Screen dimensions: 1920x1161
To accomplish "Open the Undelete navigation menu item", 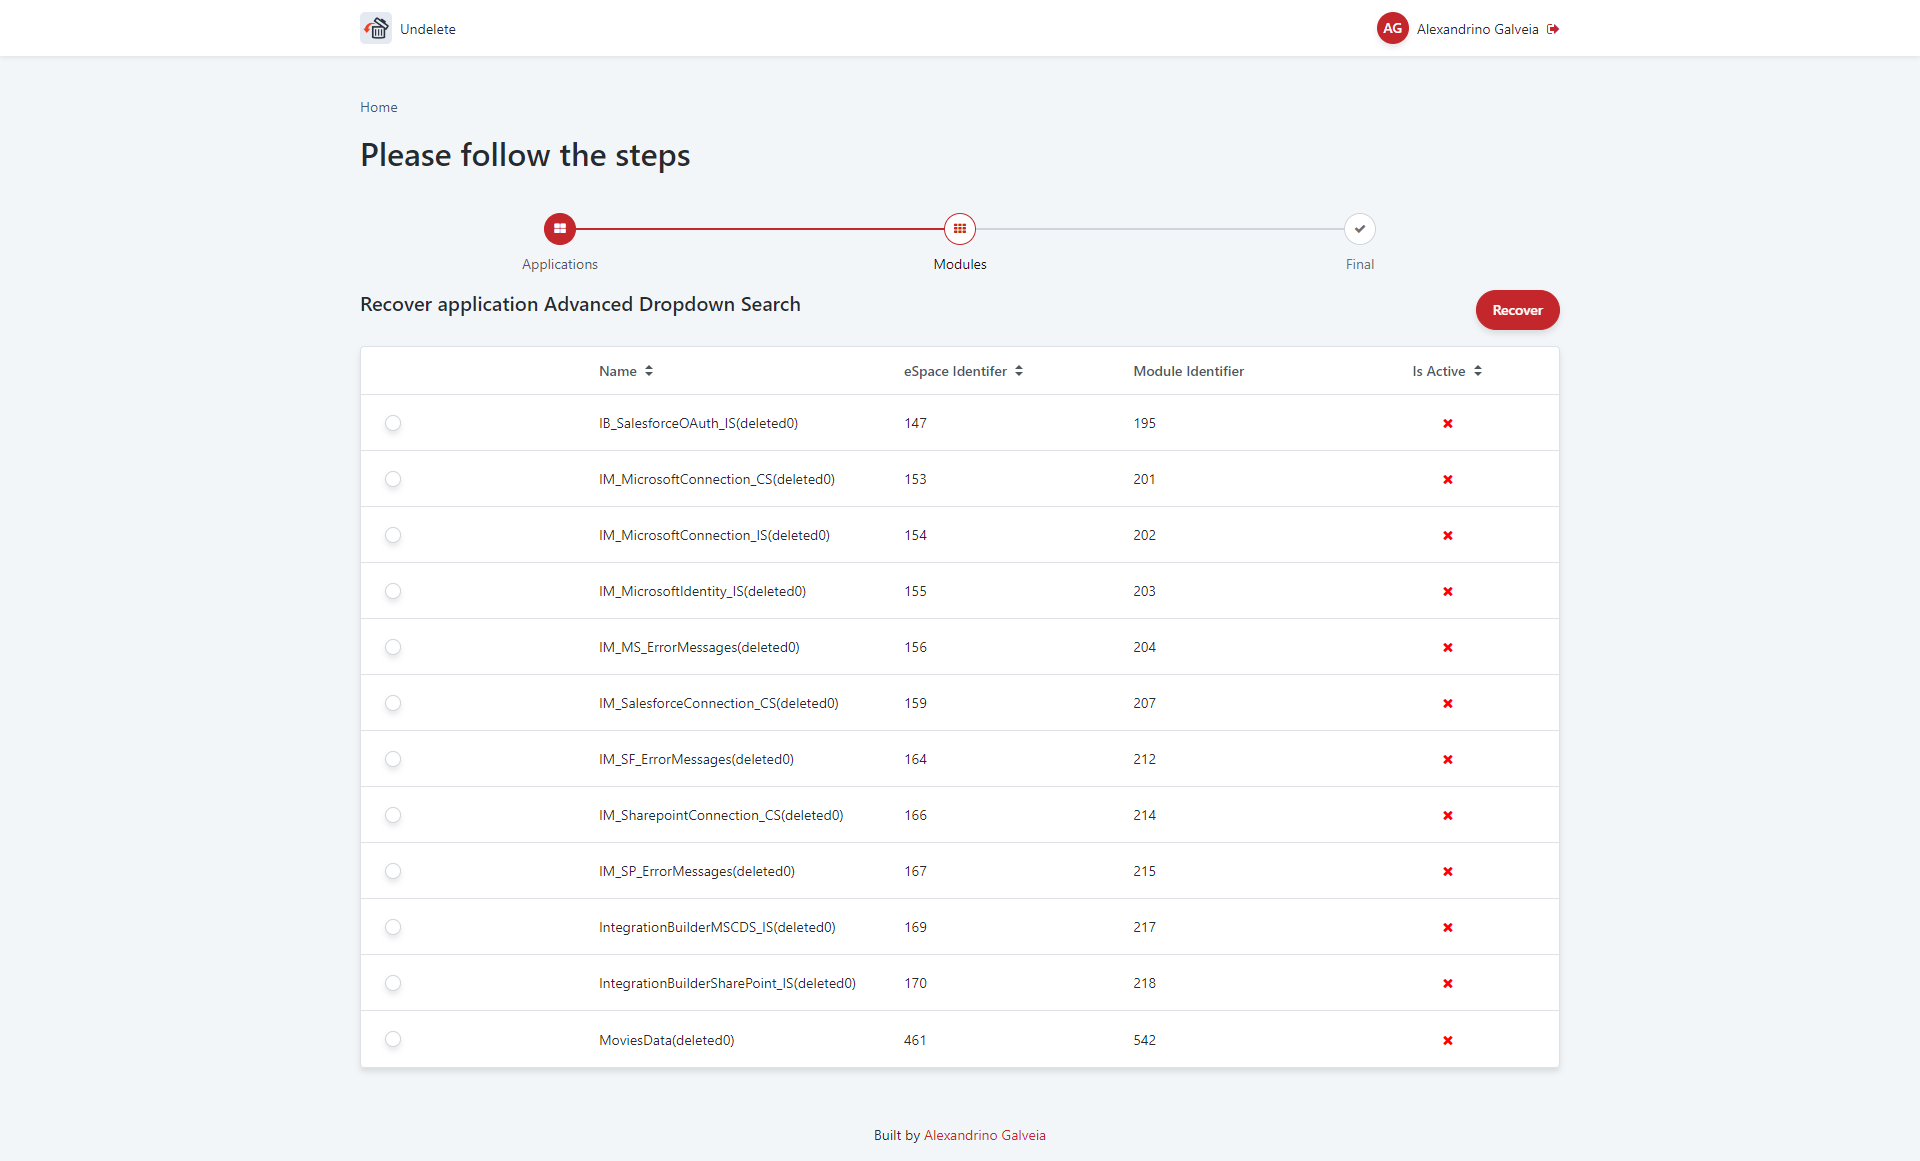I will (x=427, y=29).
